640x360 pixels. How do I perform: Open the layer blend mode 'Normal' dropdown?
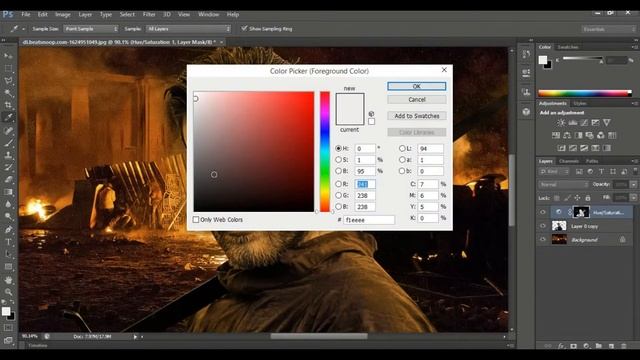[563, 184]
